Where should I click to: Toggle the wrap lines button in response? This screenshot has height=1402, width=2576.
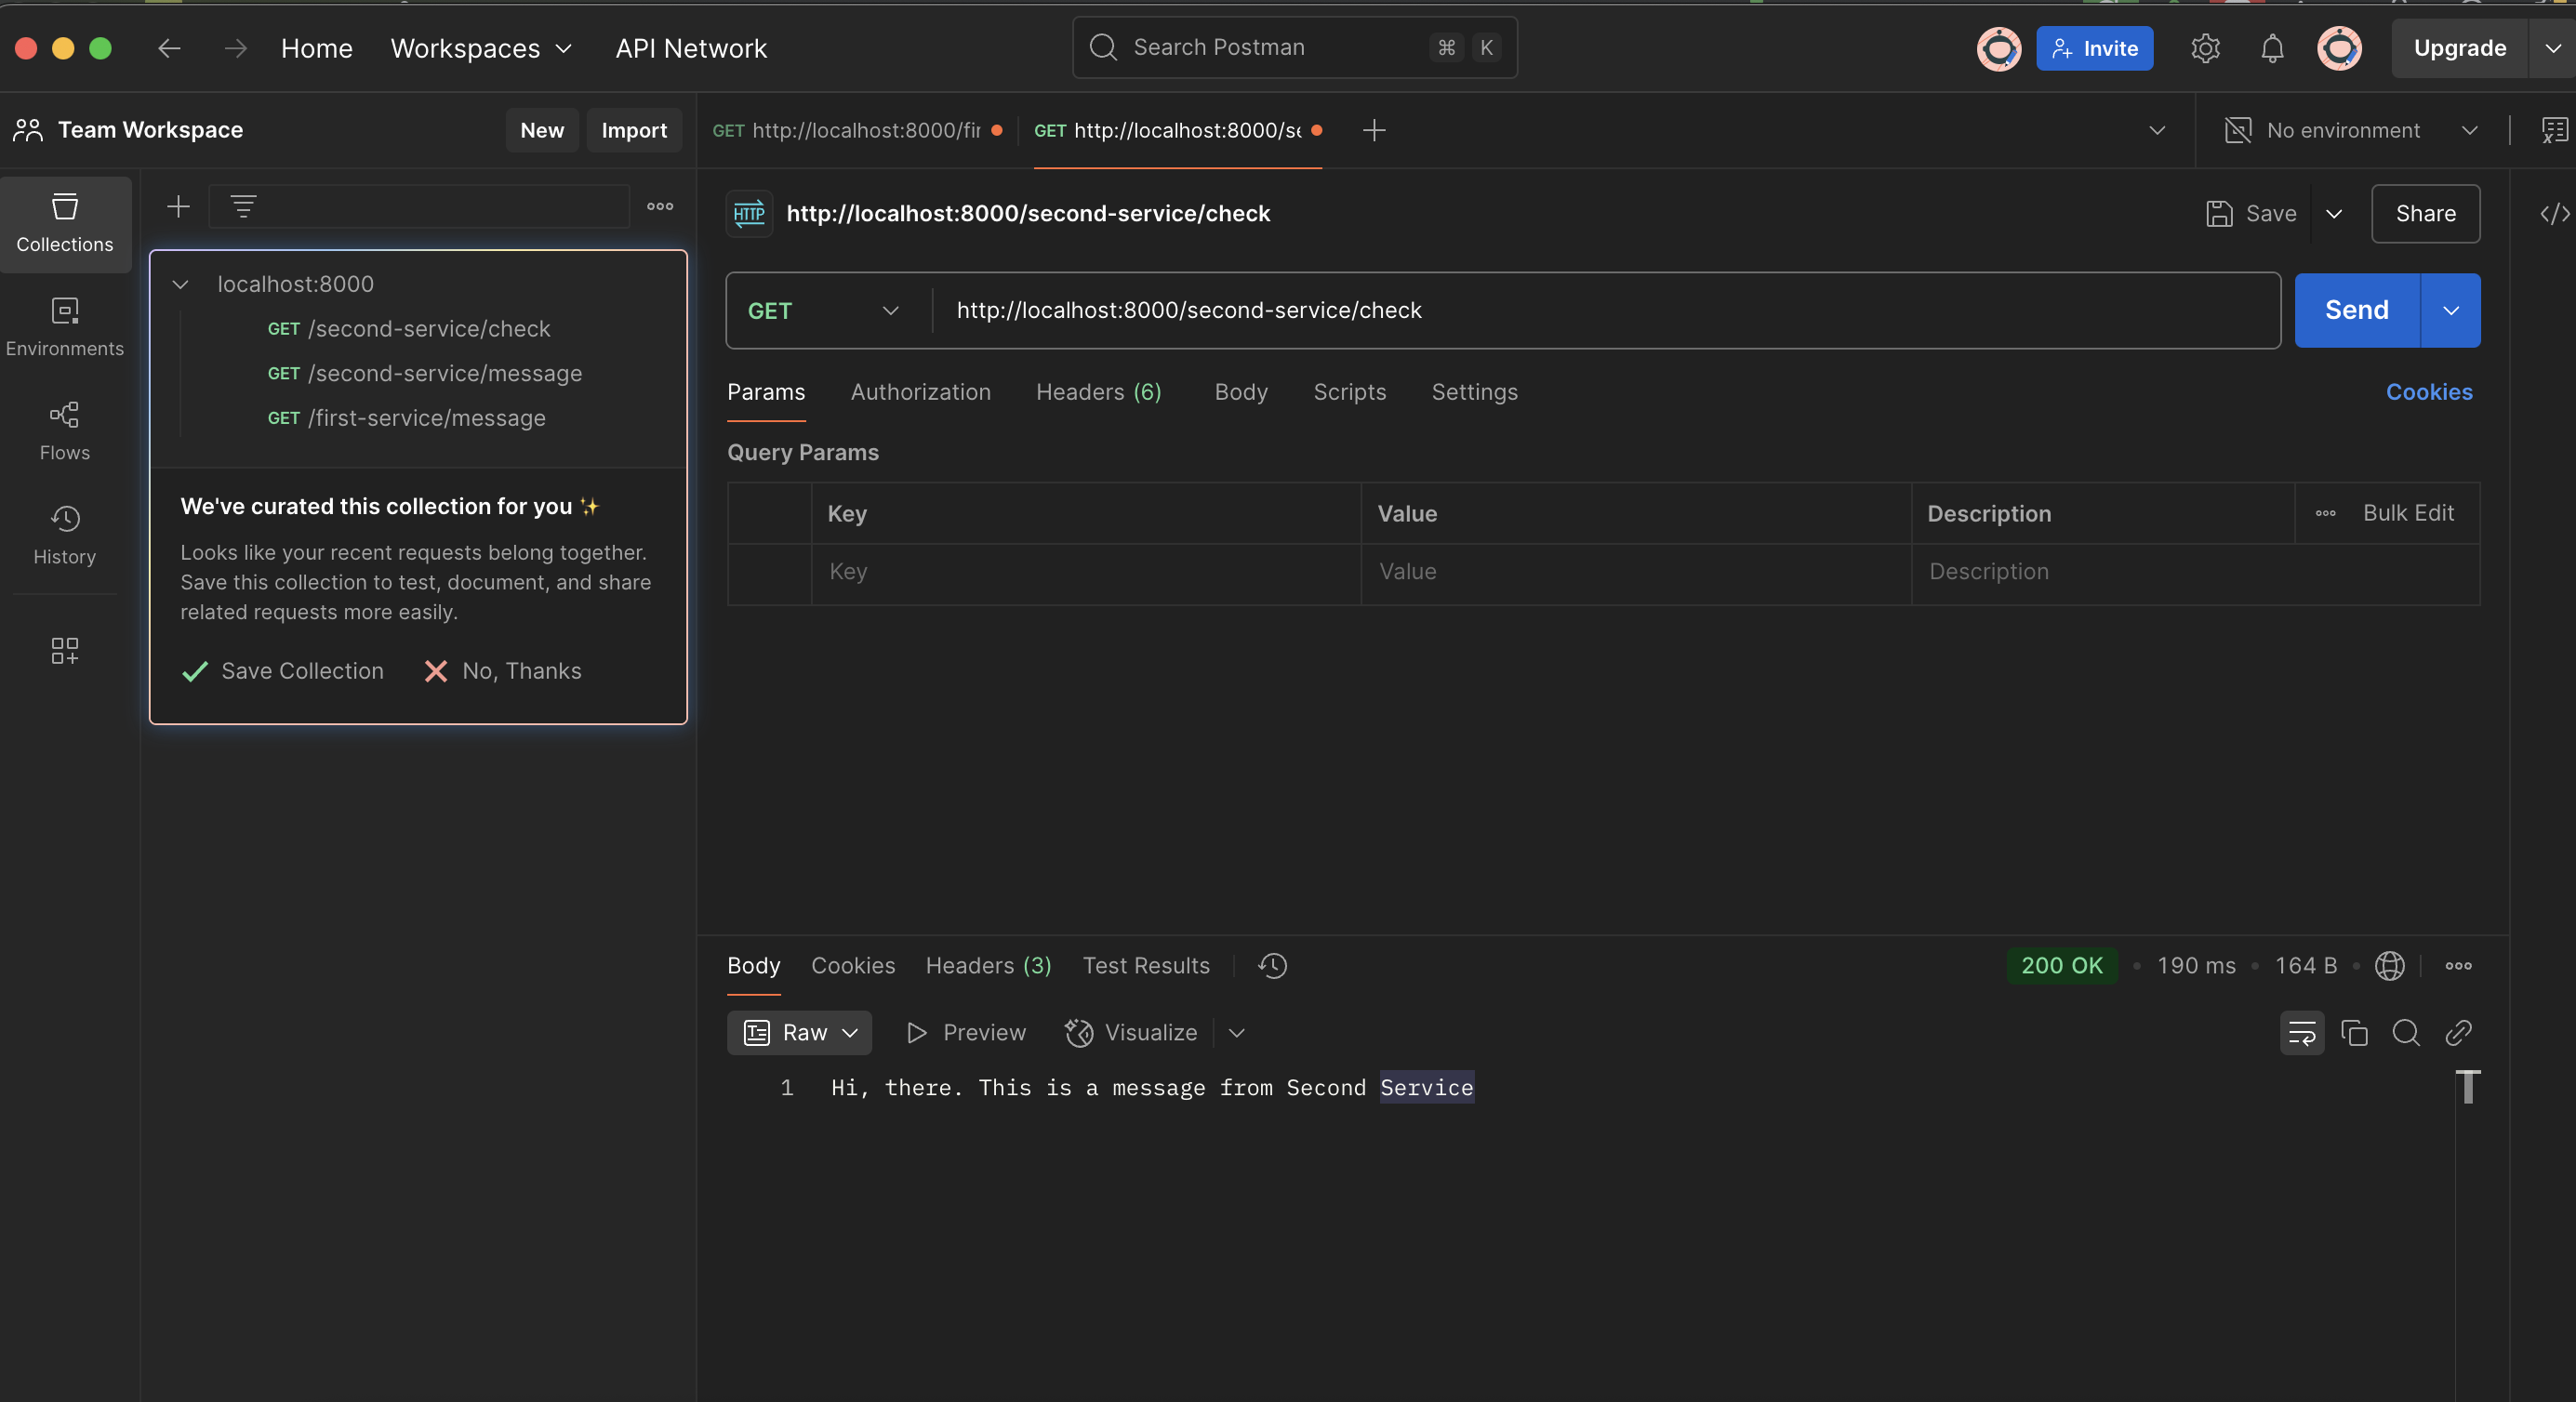tap(2301, 1032)
